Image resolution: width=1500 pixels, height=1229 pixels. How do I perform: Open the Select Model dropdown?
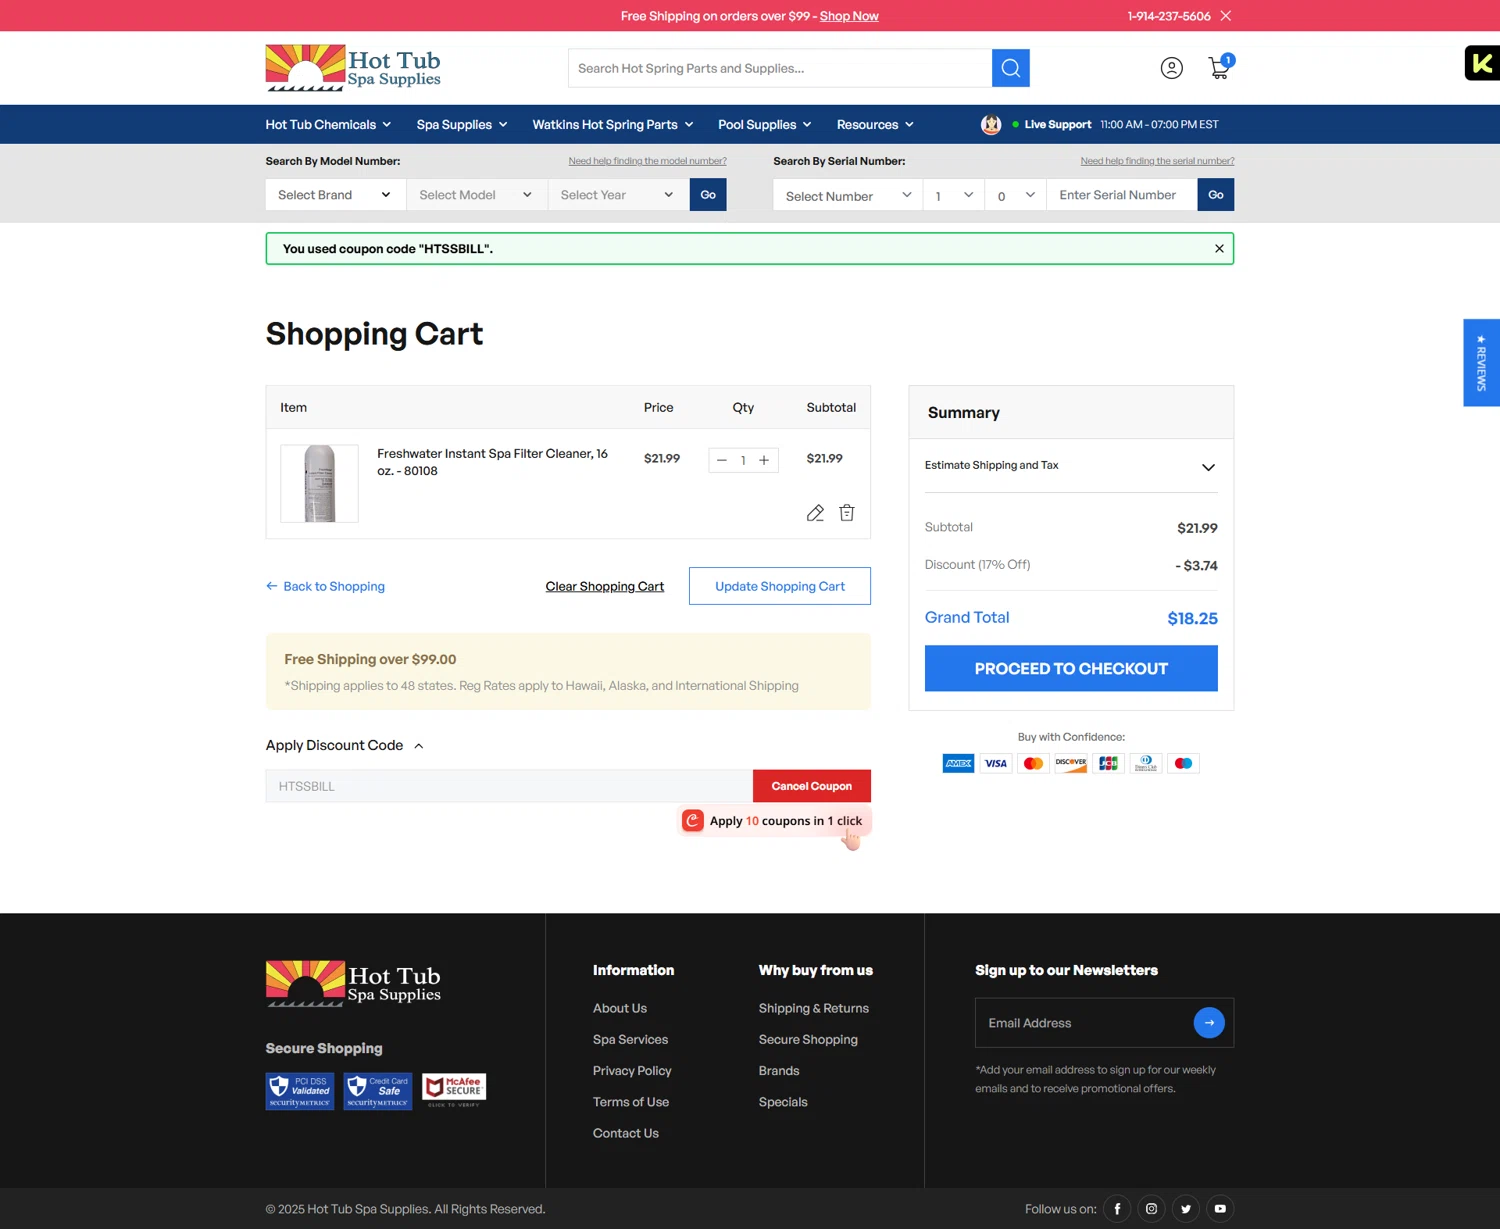pos(477,195)
